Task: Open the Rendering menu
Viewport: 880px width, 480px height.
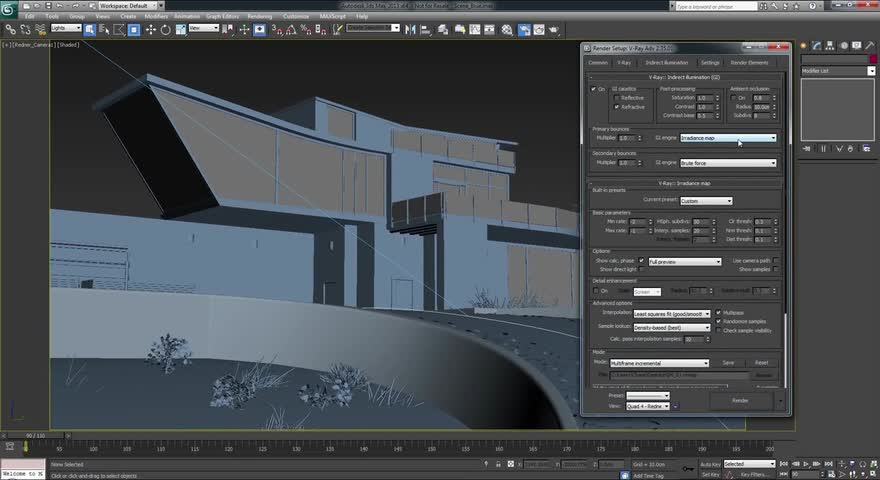Action: (x=258, y=17)
